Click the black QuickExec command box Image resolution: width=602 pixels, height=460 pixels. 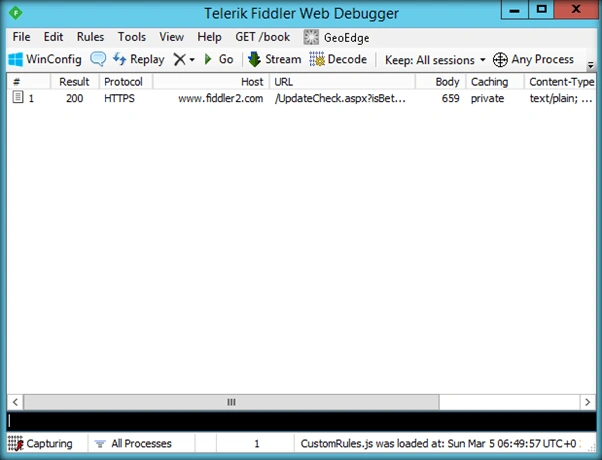tap(301, 421)
